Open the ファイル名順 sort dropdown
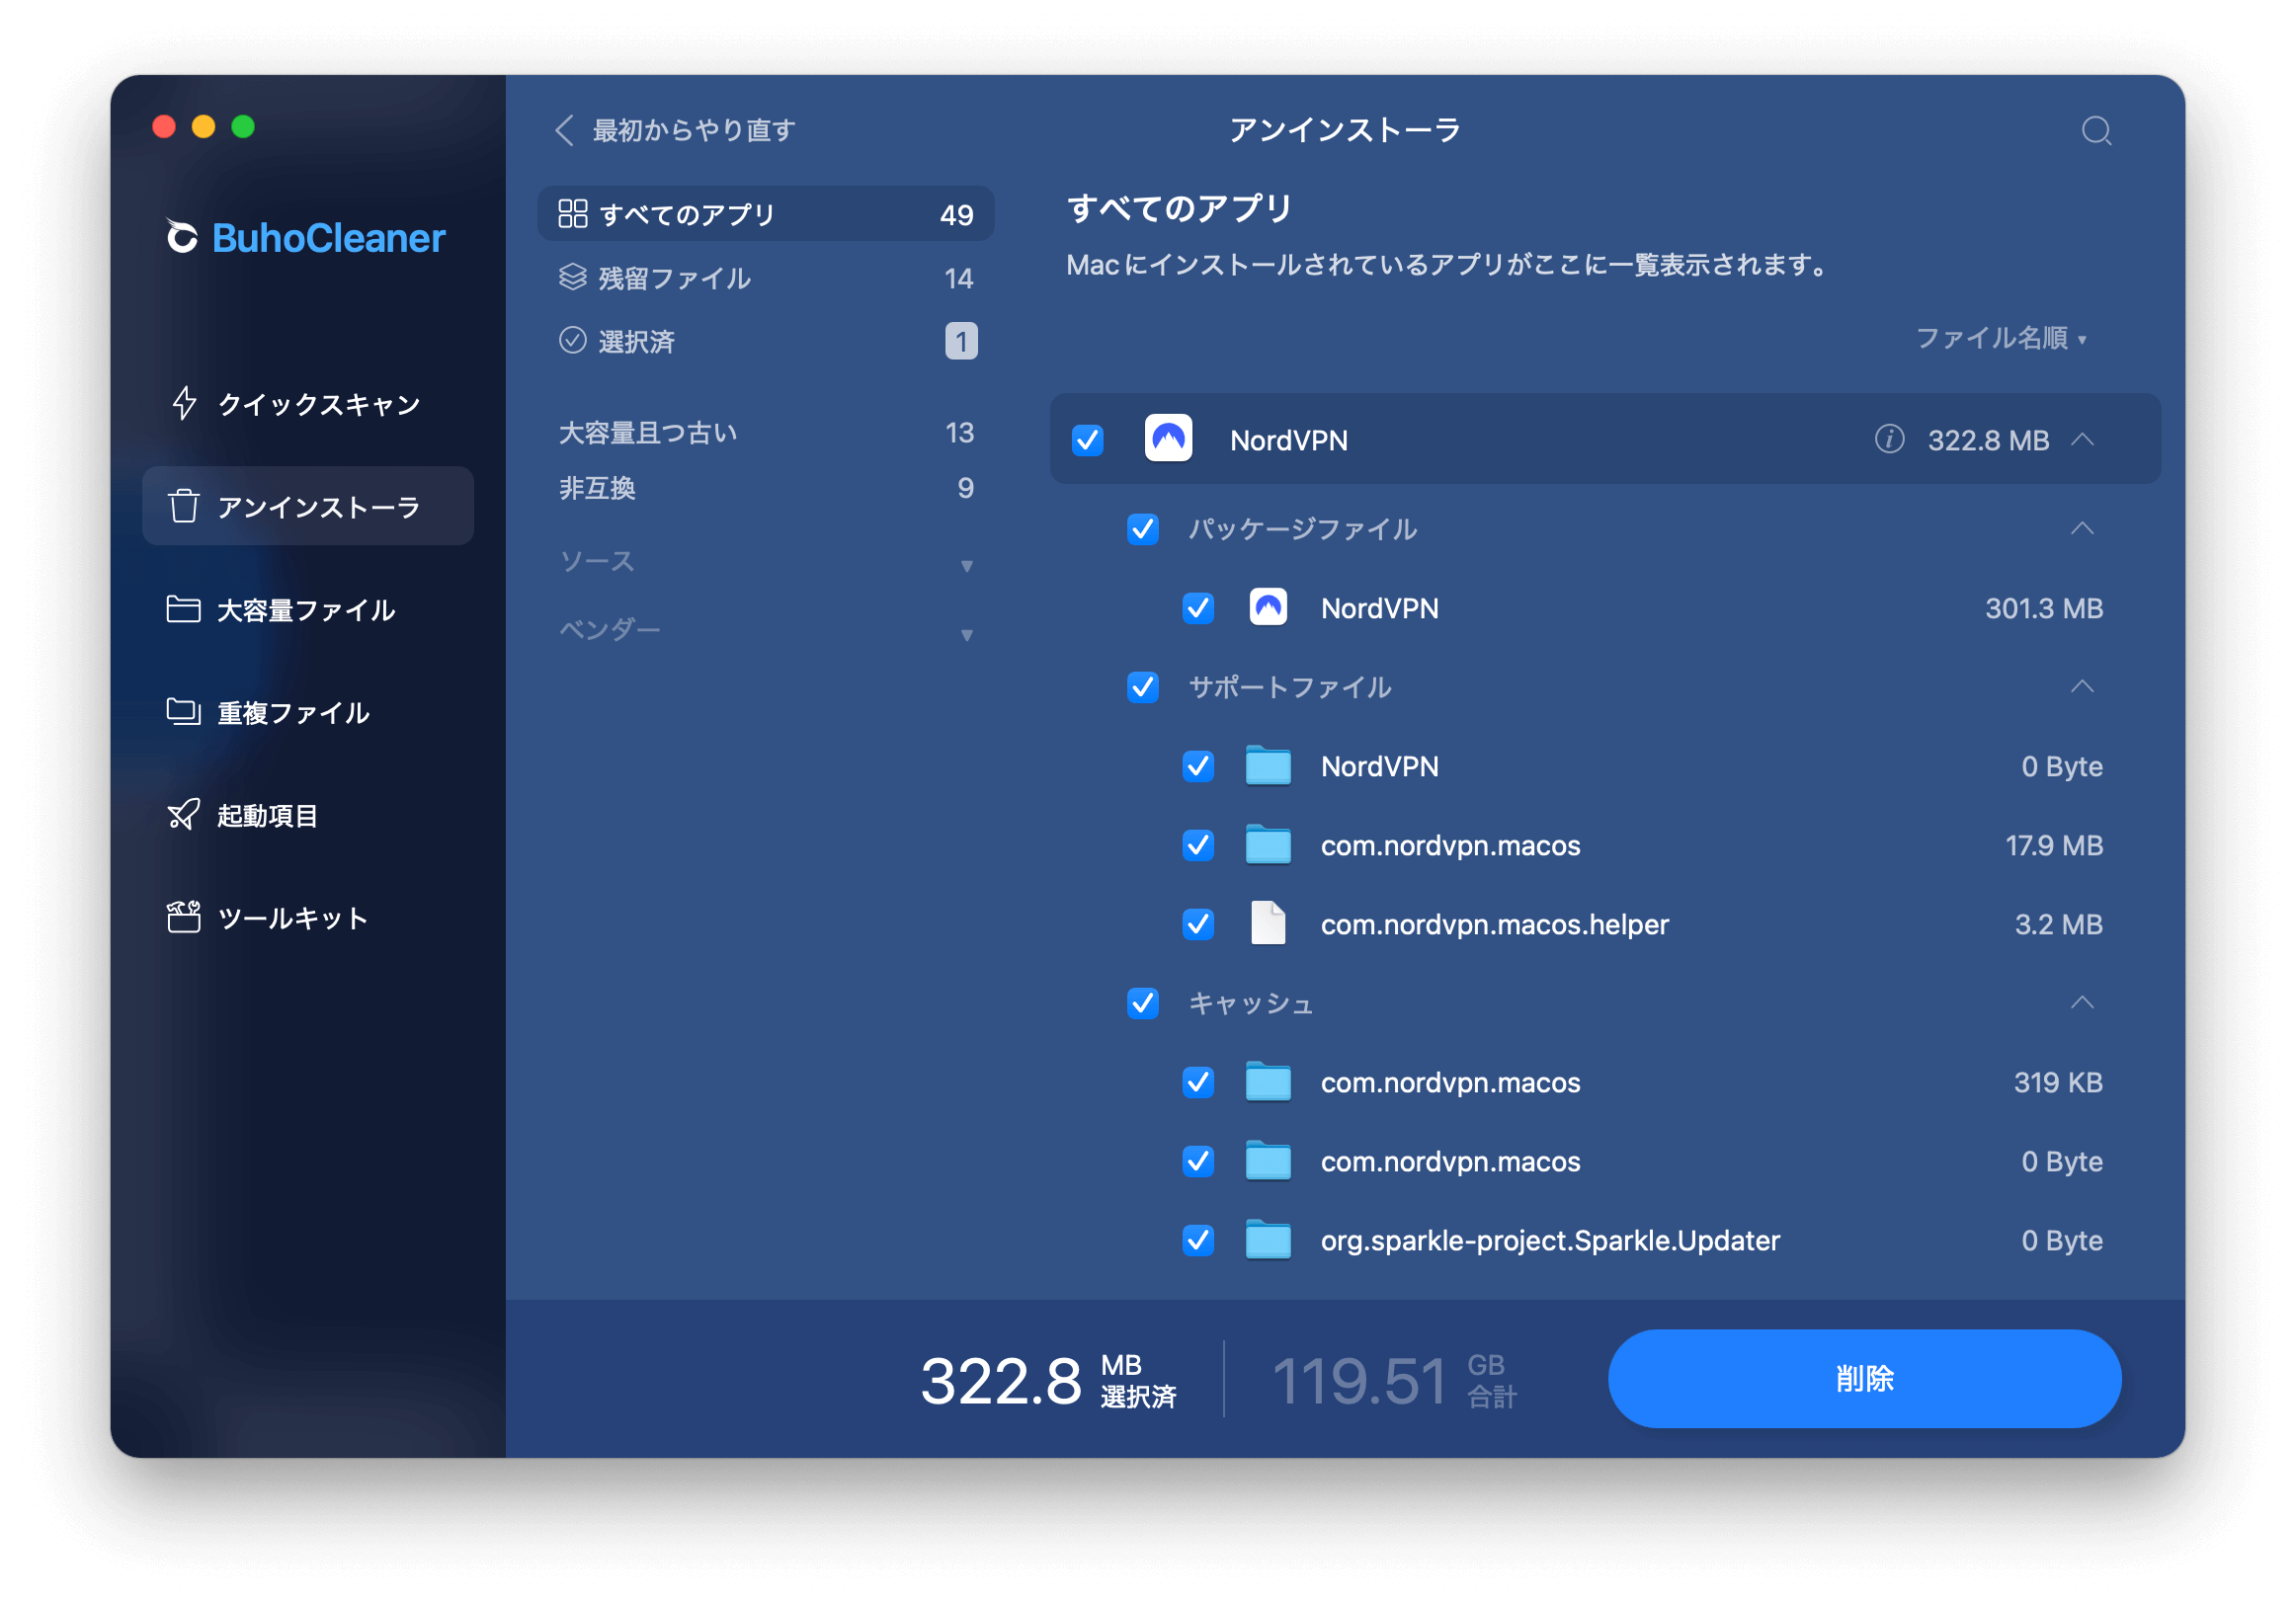This screenshot has width=2296, height=1604. point(2000,338)
